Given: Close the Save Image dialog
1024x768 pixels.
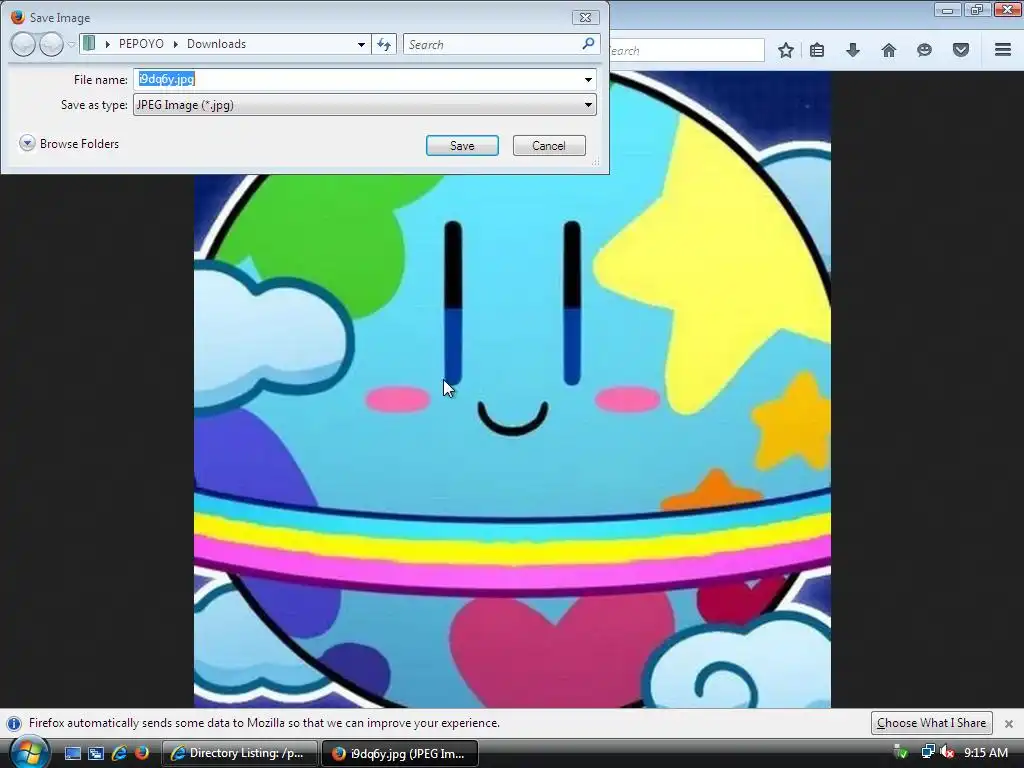Looking at the screenshot, I should (x=585, y=18).
